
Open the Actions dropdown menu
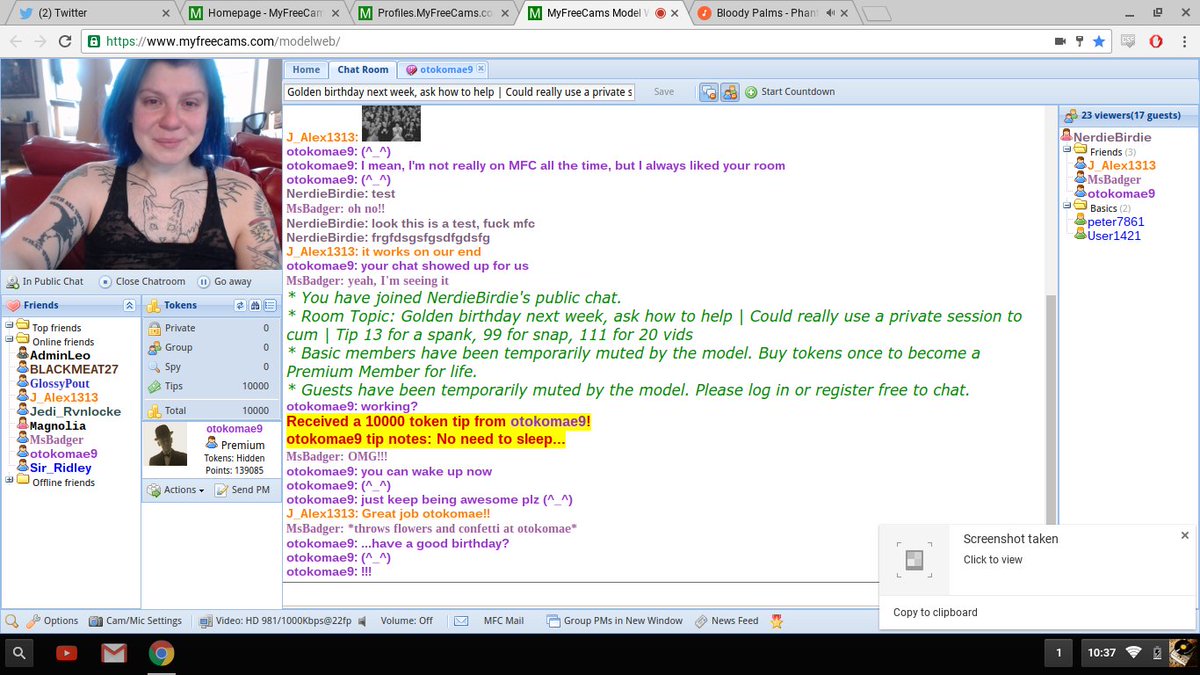[175, 490]
